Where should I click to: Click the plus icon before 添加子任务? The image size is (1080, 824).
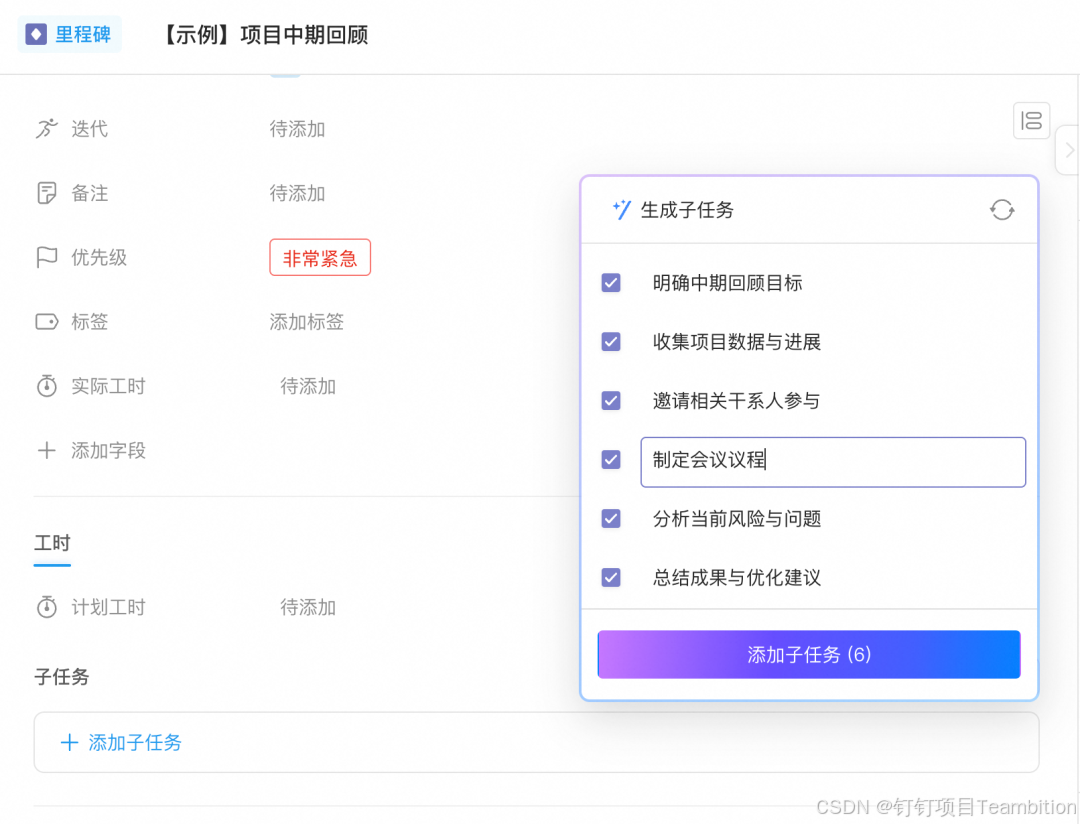[69, 742]
